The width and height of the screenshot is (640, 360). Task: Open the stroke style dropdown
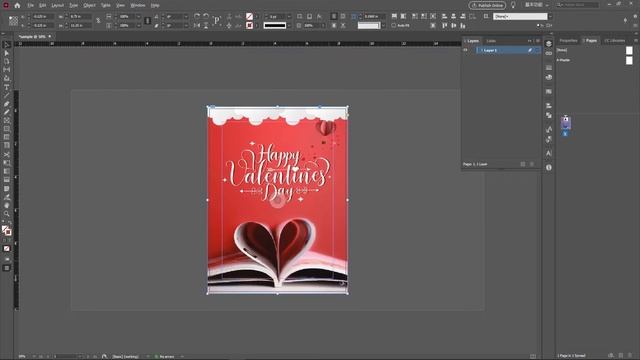coord(289,25)
